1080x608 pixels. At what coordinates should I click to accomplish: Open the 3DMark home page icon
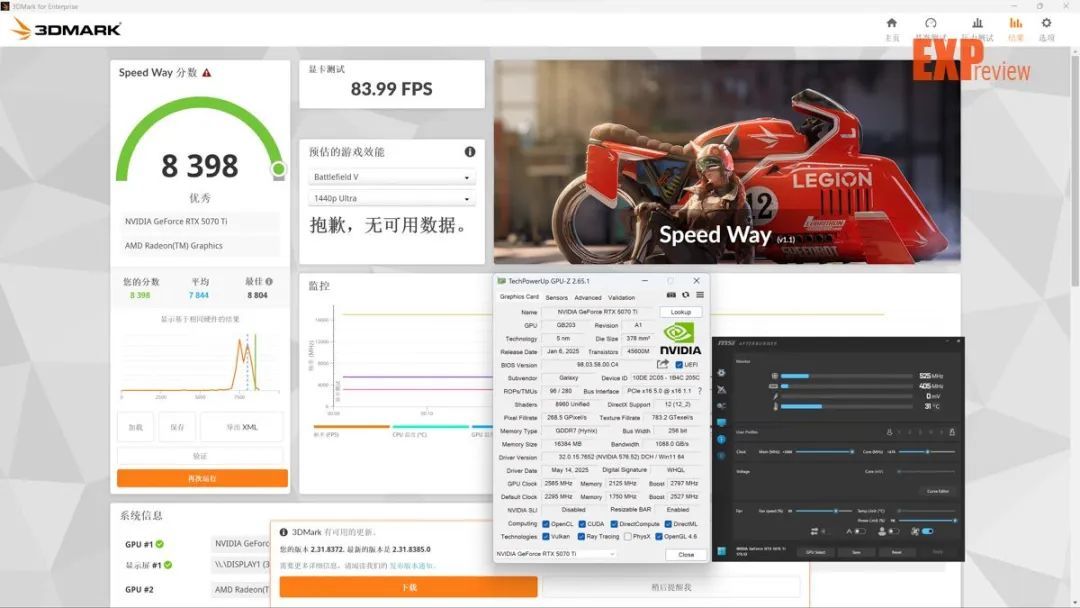(891, 23)
